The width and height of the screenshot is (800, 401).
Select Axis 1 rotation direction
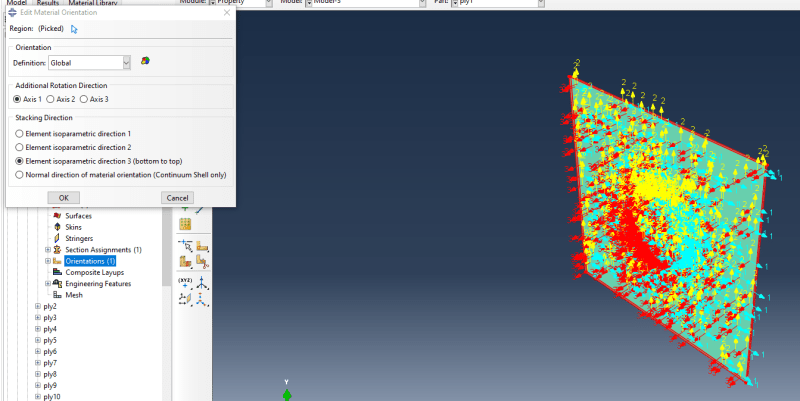click(17, 99)
